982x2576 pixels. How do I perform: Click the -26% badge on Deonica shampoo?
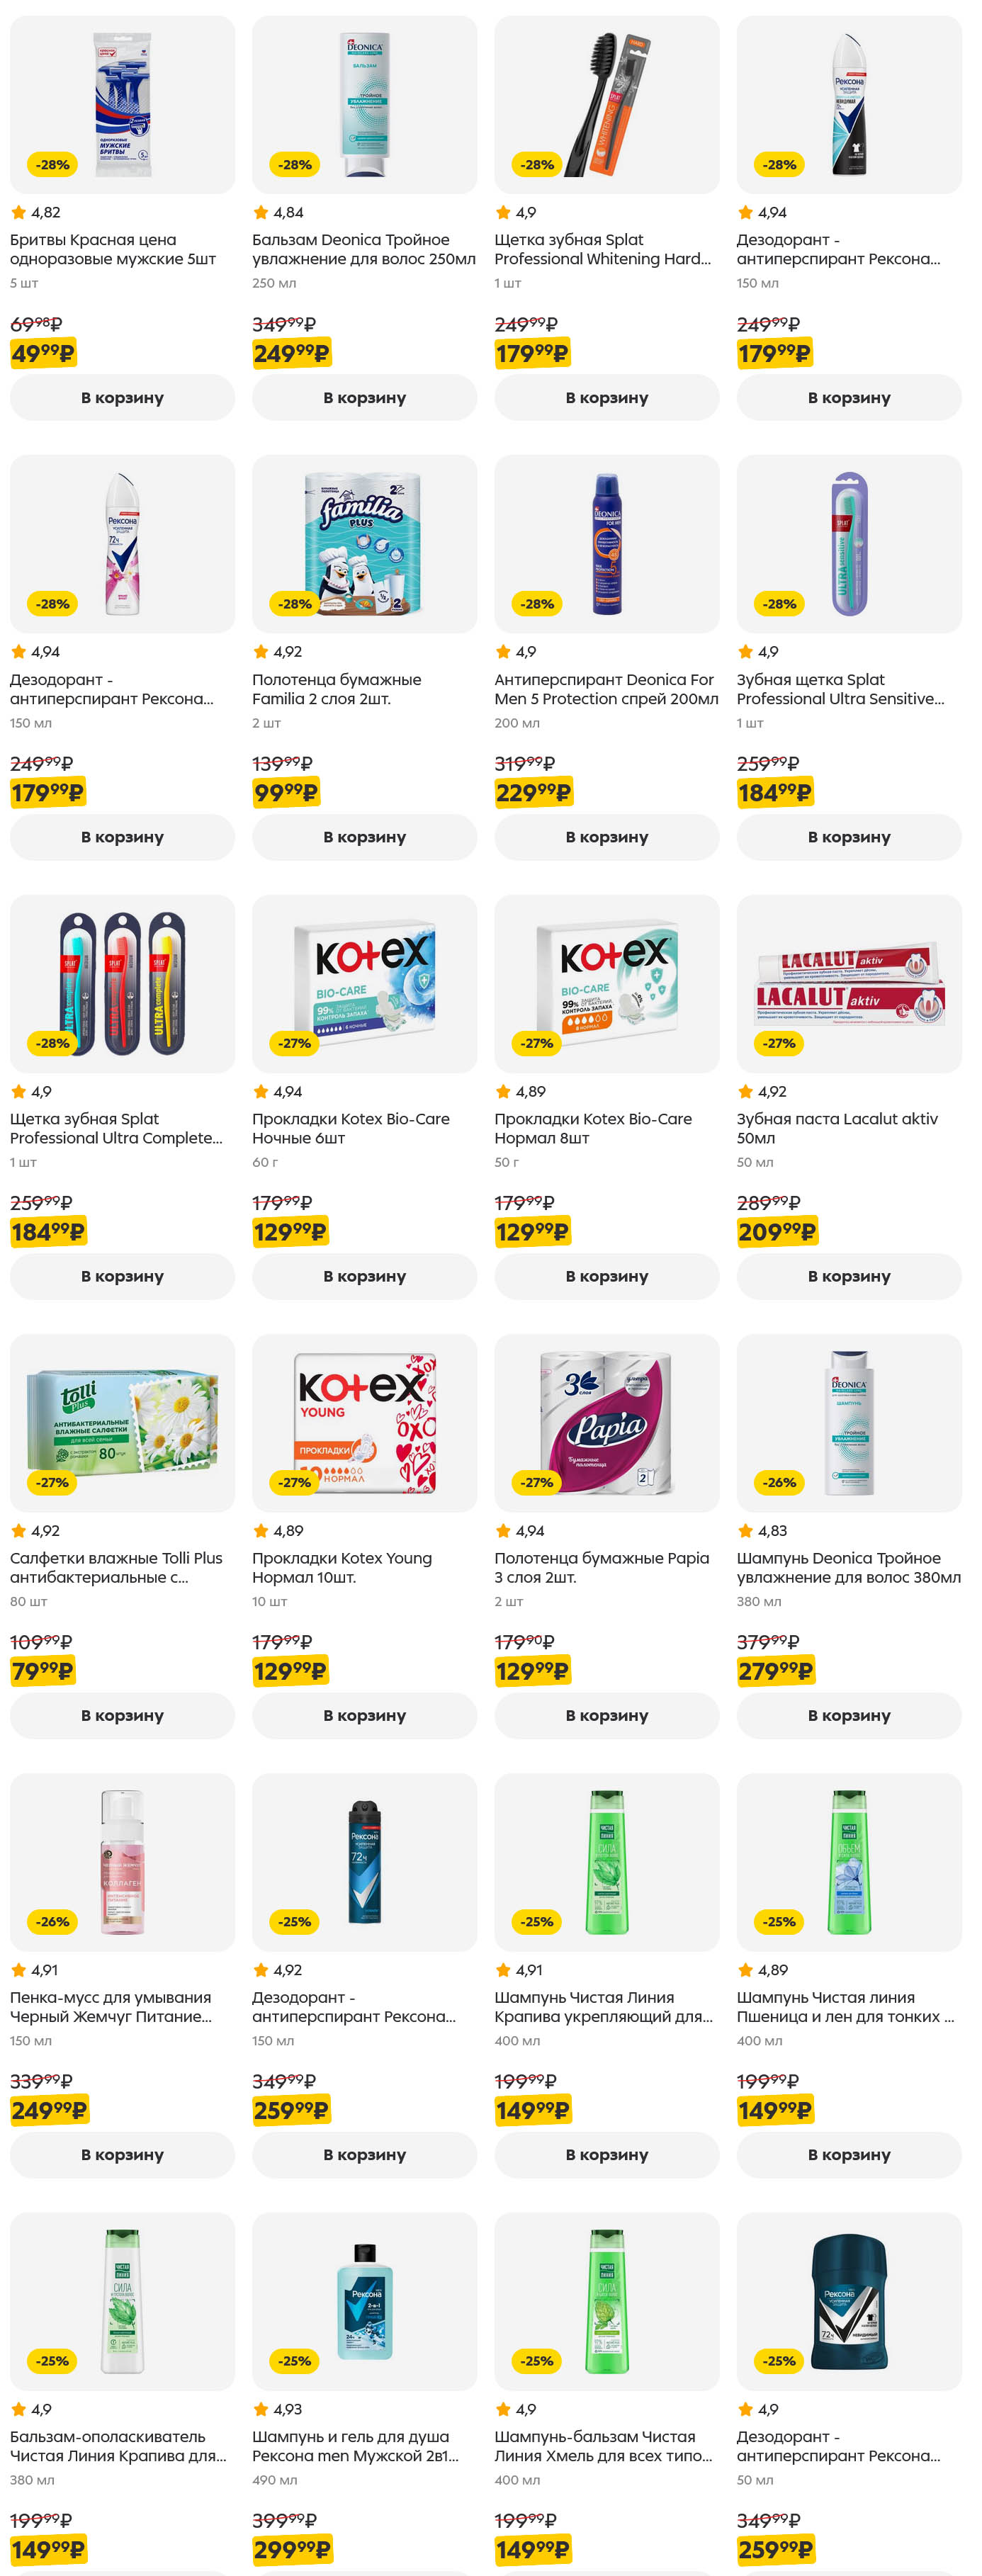(x=779, y=1482)
